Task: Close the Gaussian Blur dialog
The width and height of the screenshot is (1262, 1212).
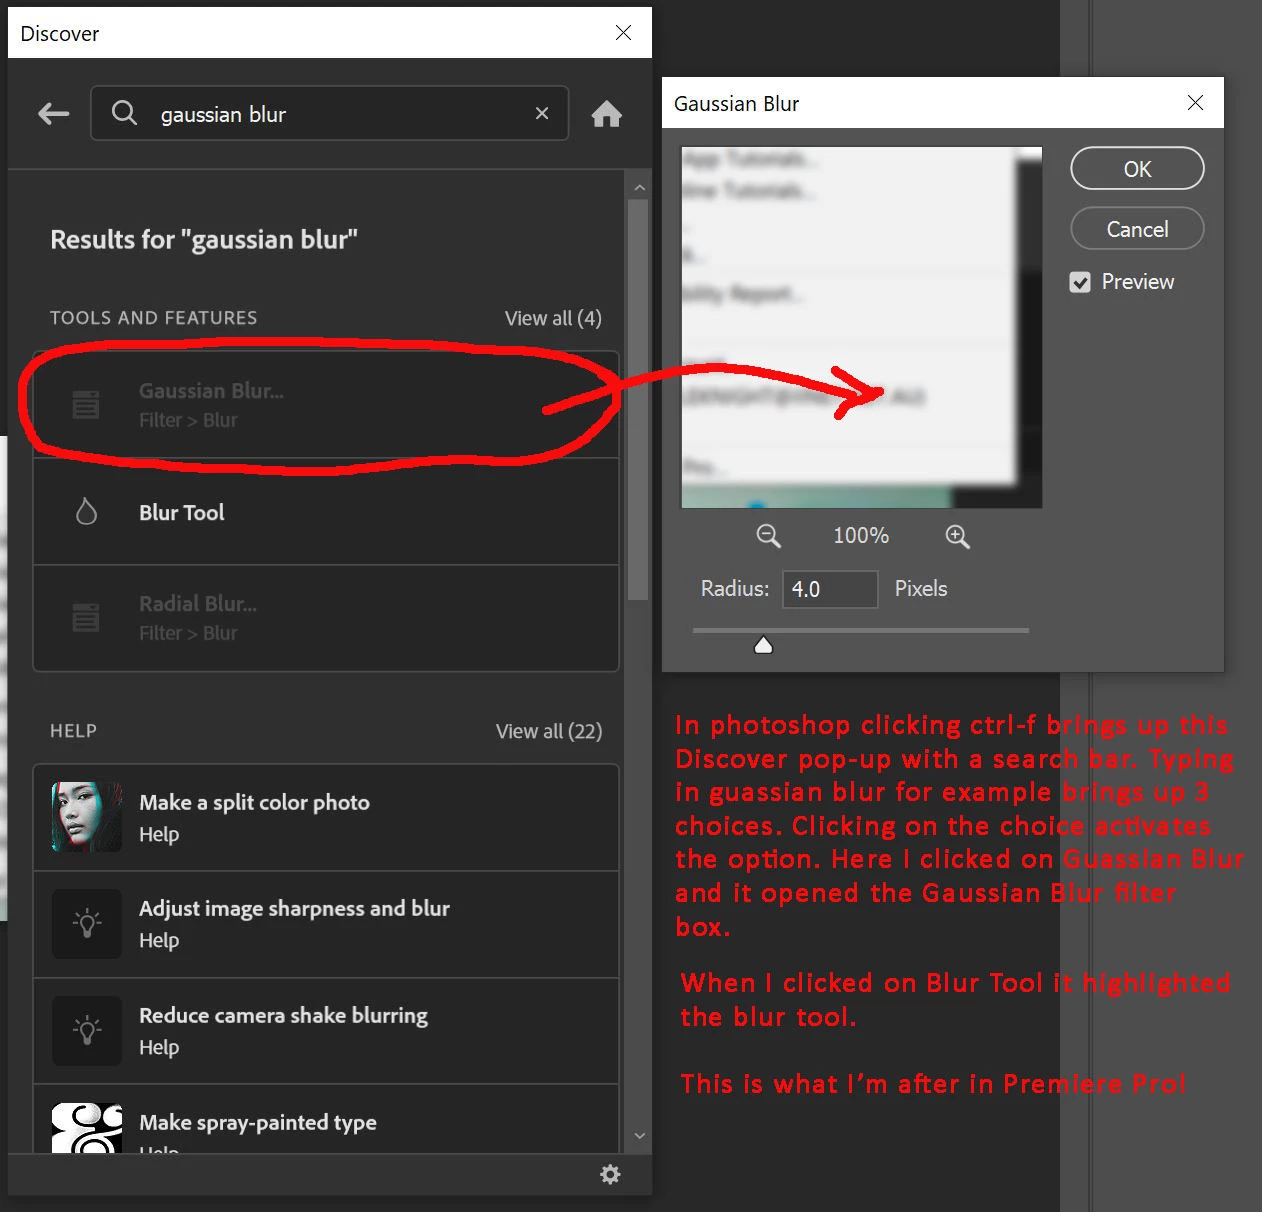Action: point(1195,103)
